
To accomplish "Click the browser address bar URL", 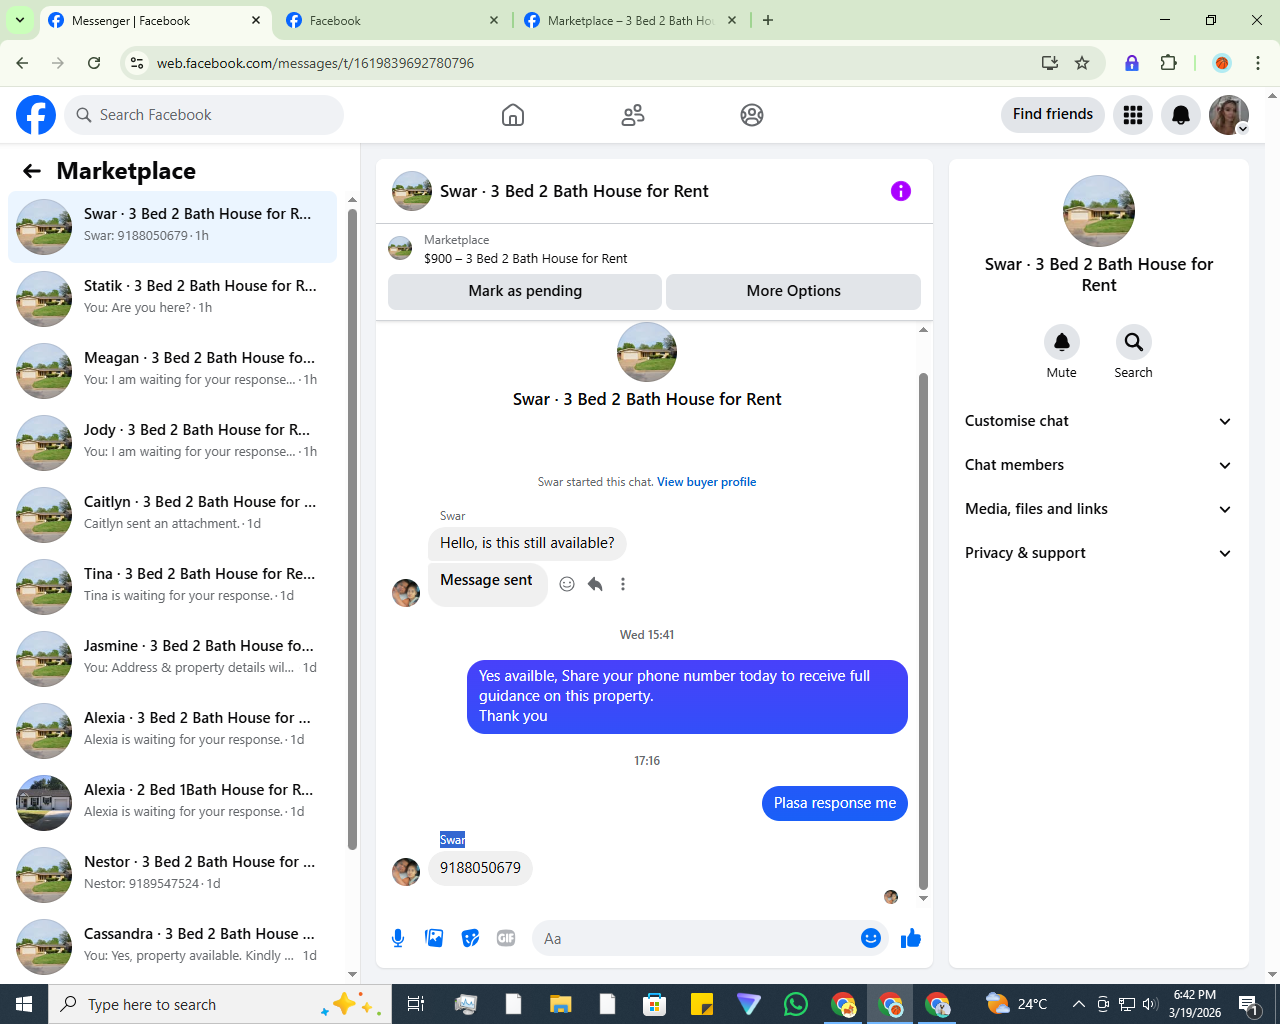I will (x=315, y=63).
